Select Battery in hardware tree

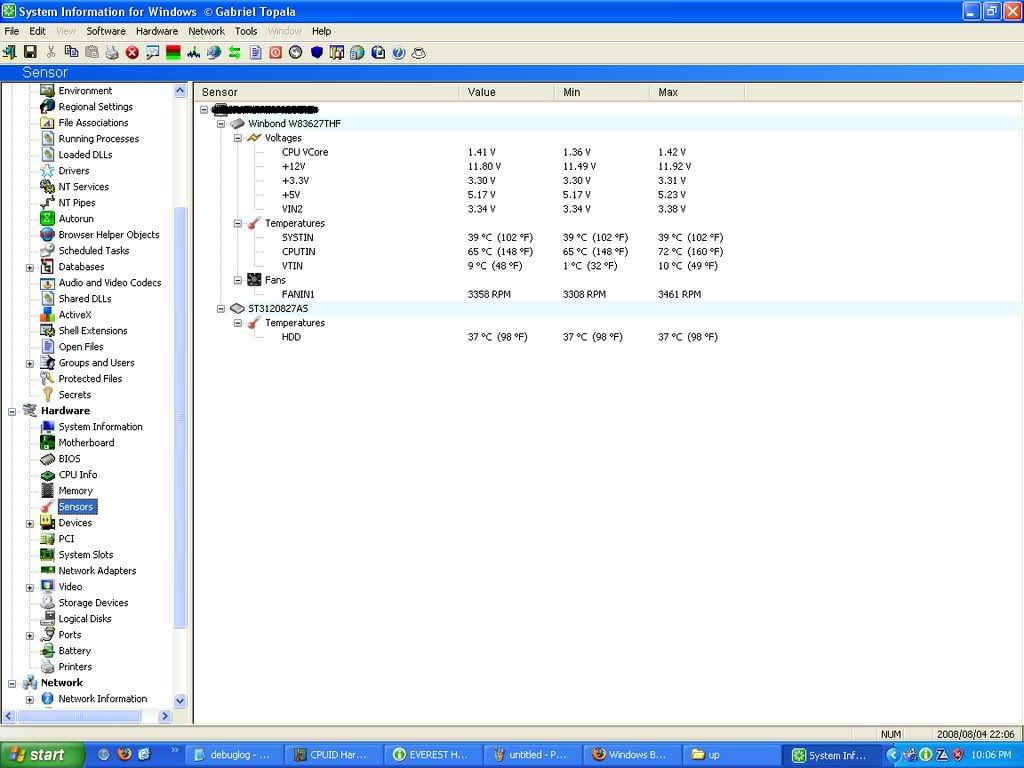[74, 650]
